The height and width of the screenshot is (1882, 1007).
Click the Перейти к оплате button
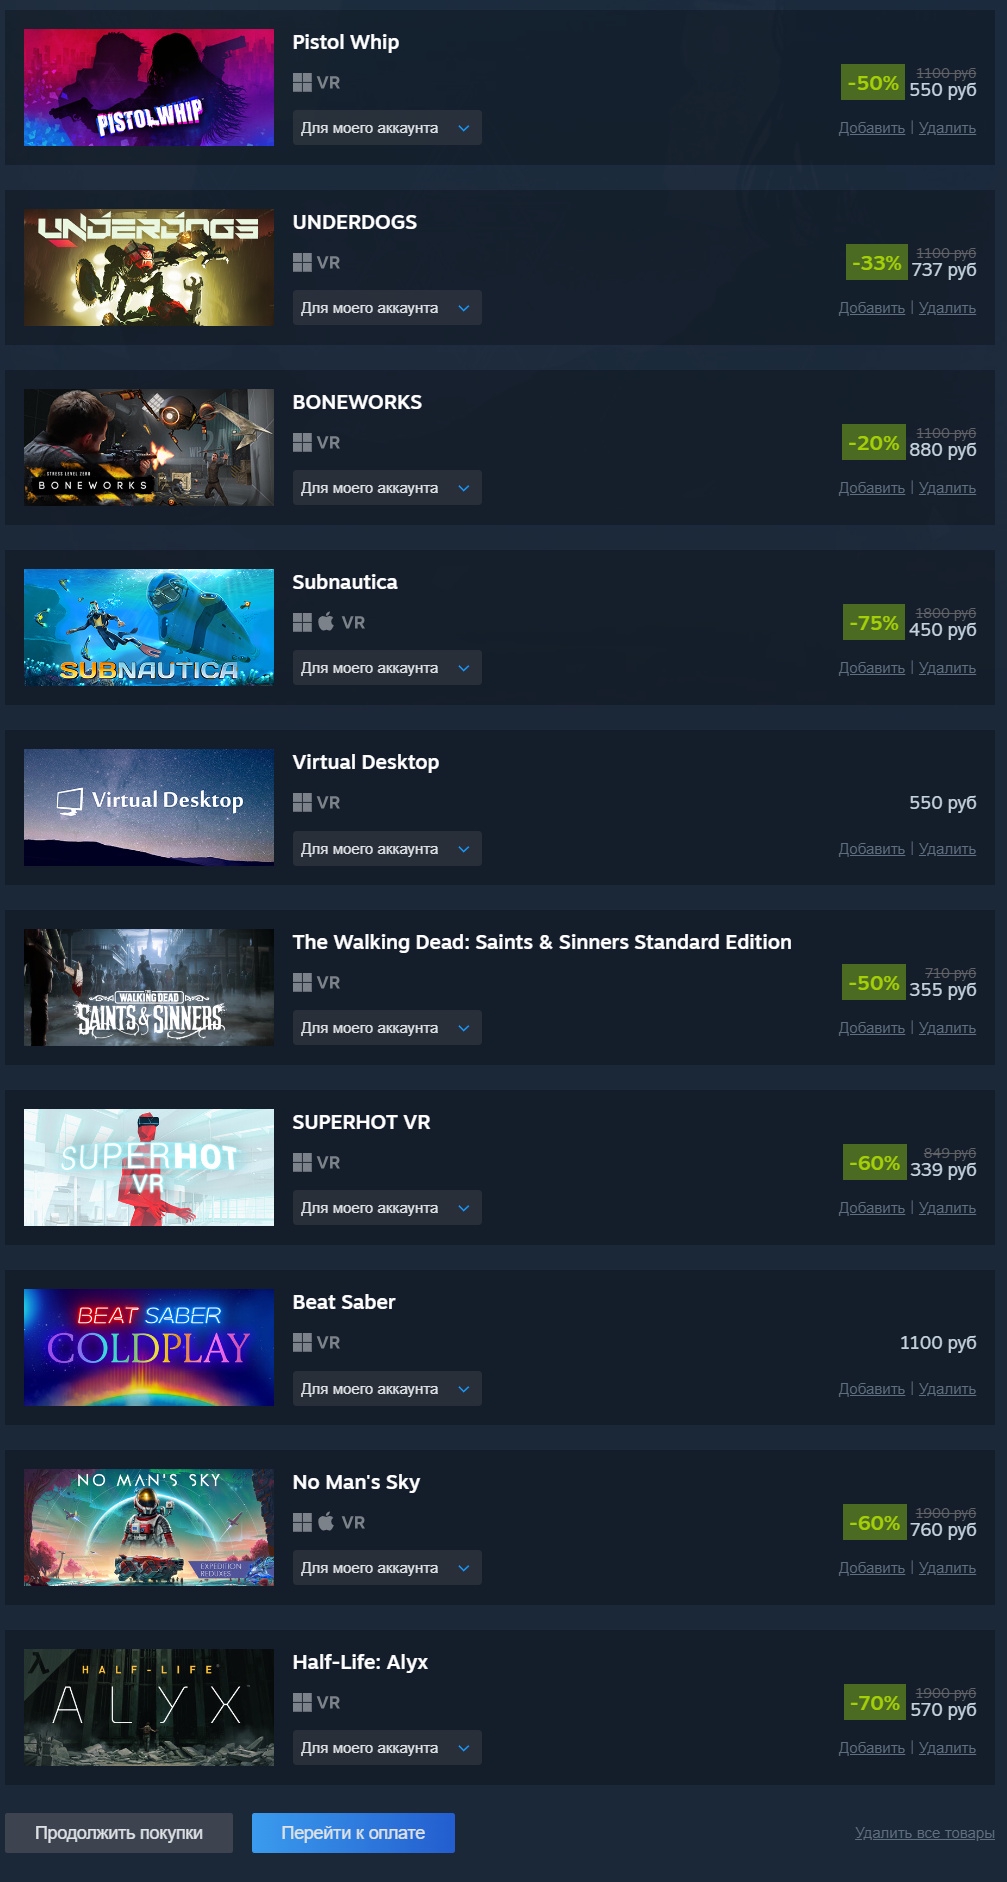pyautogui.click(x=353, y=1833)
